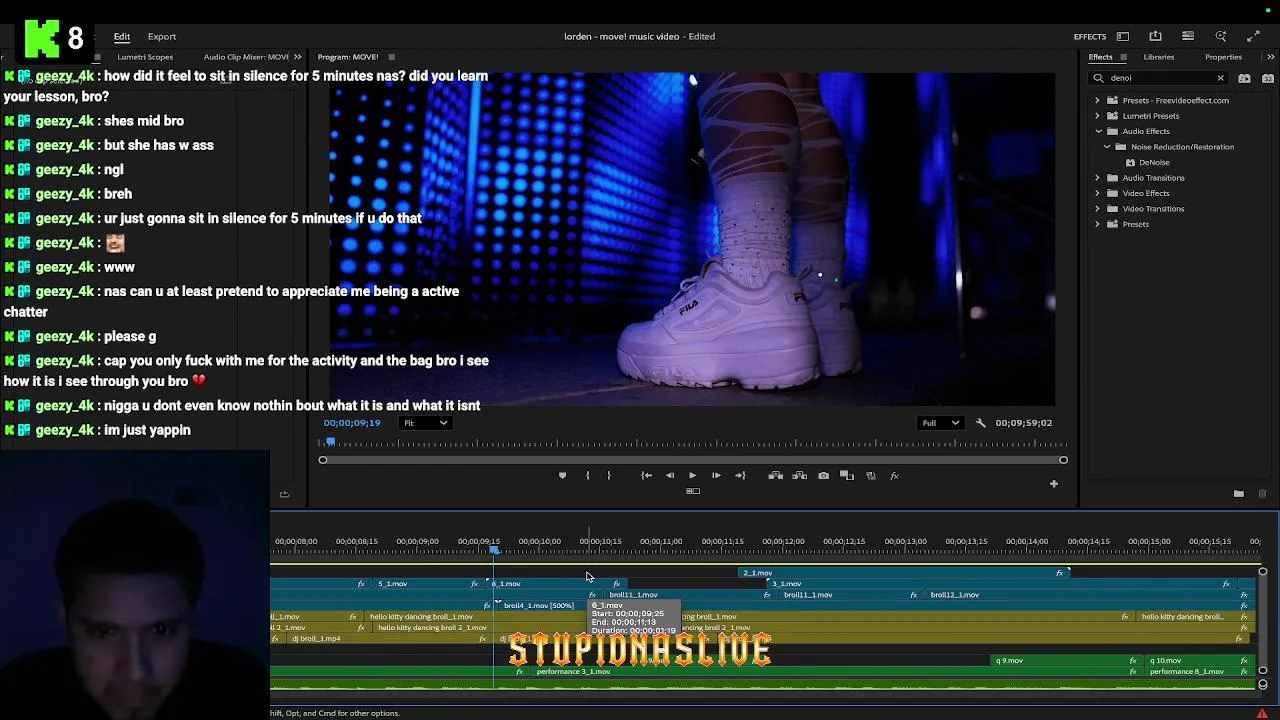This screenshot has width=1280, height=720.
Task: Open the button editor plus icon
Action: coord(1053,484)
